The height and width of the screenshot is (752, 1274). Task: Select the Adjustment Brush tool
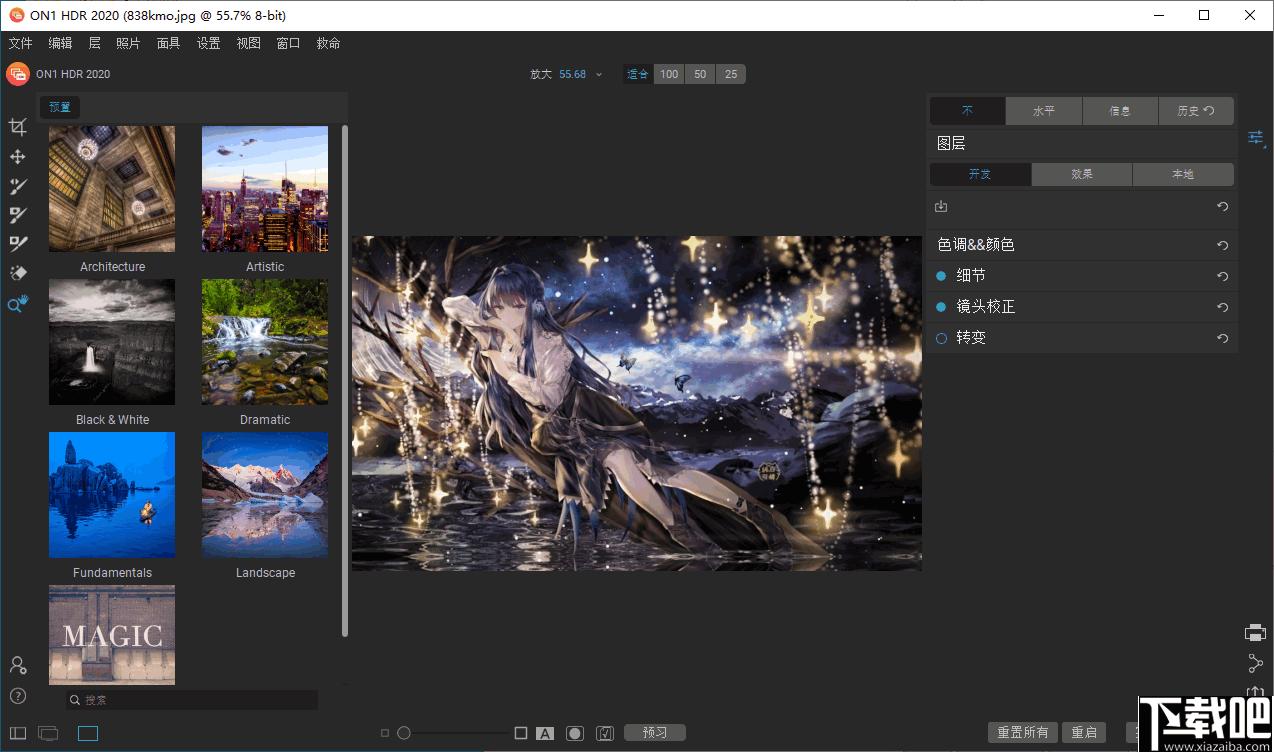click(x=17, y=186)
